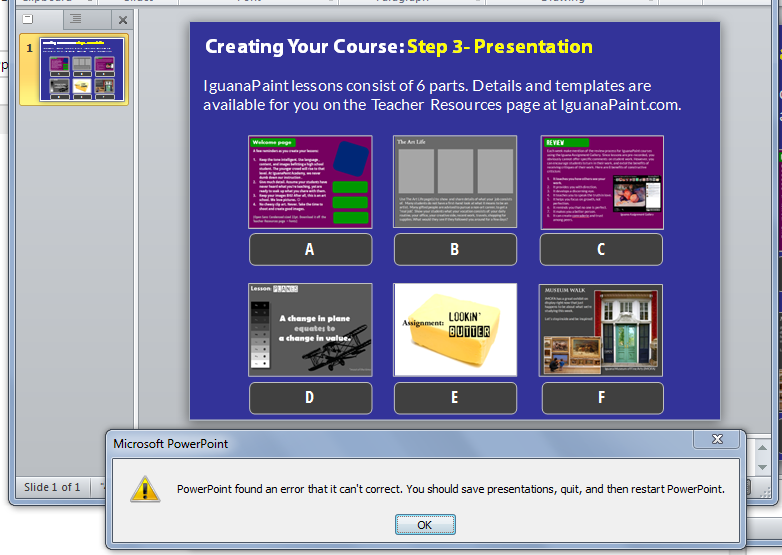Select the Lookin' Butter assignment image
This screenshot has height=555, width=782.
click(455, 330)
